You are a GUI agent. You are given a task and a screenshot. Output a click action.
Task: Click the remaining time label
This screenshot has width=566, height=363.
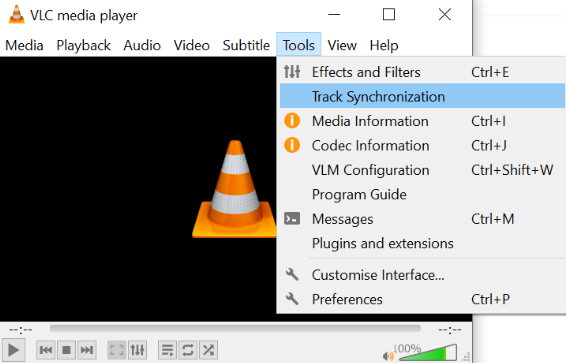pos(449,329)
